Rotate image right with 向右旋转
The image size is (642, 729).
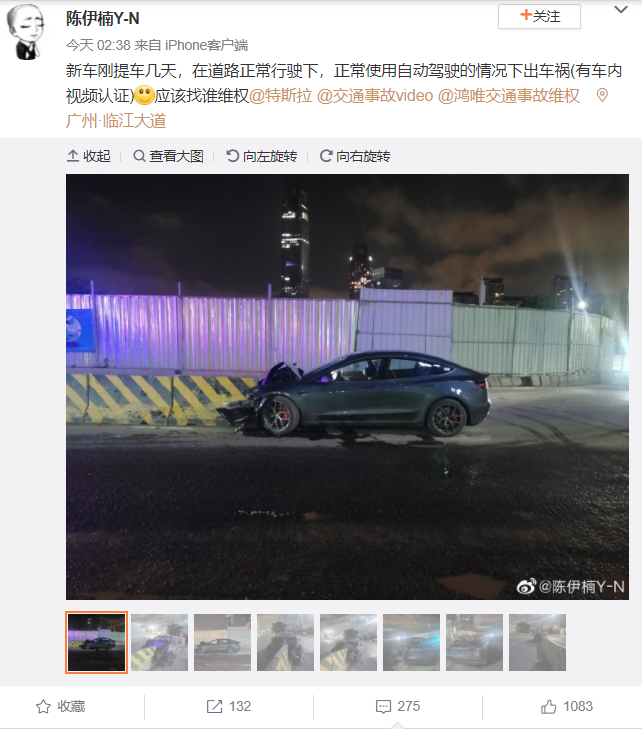pos(355,156)
